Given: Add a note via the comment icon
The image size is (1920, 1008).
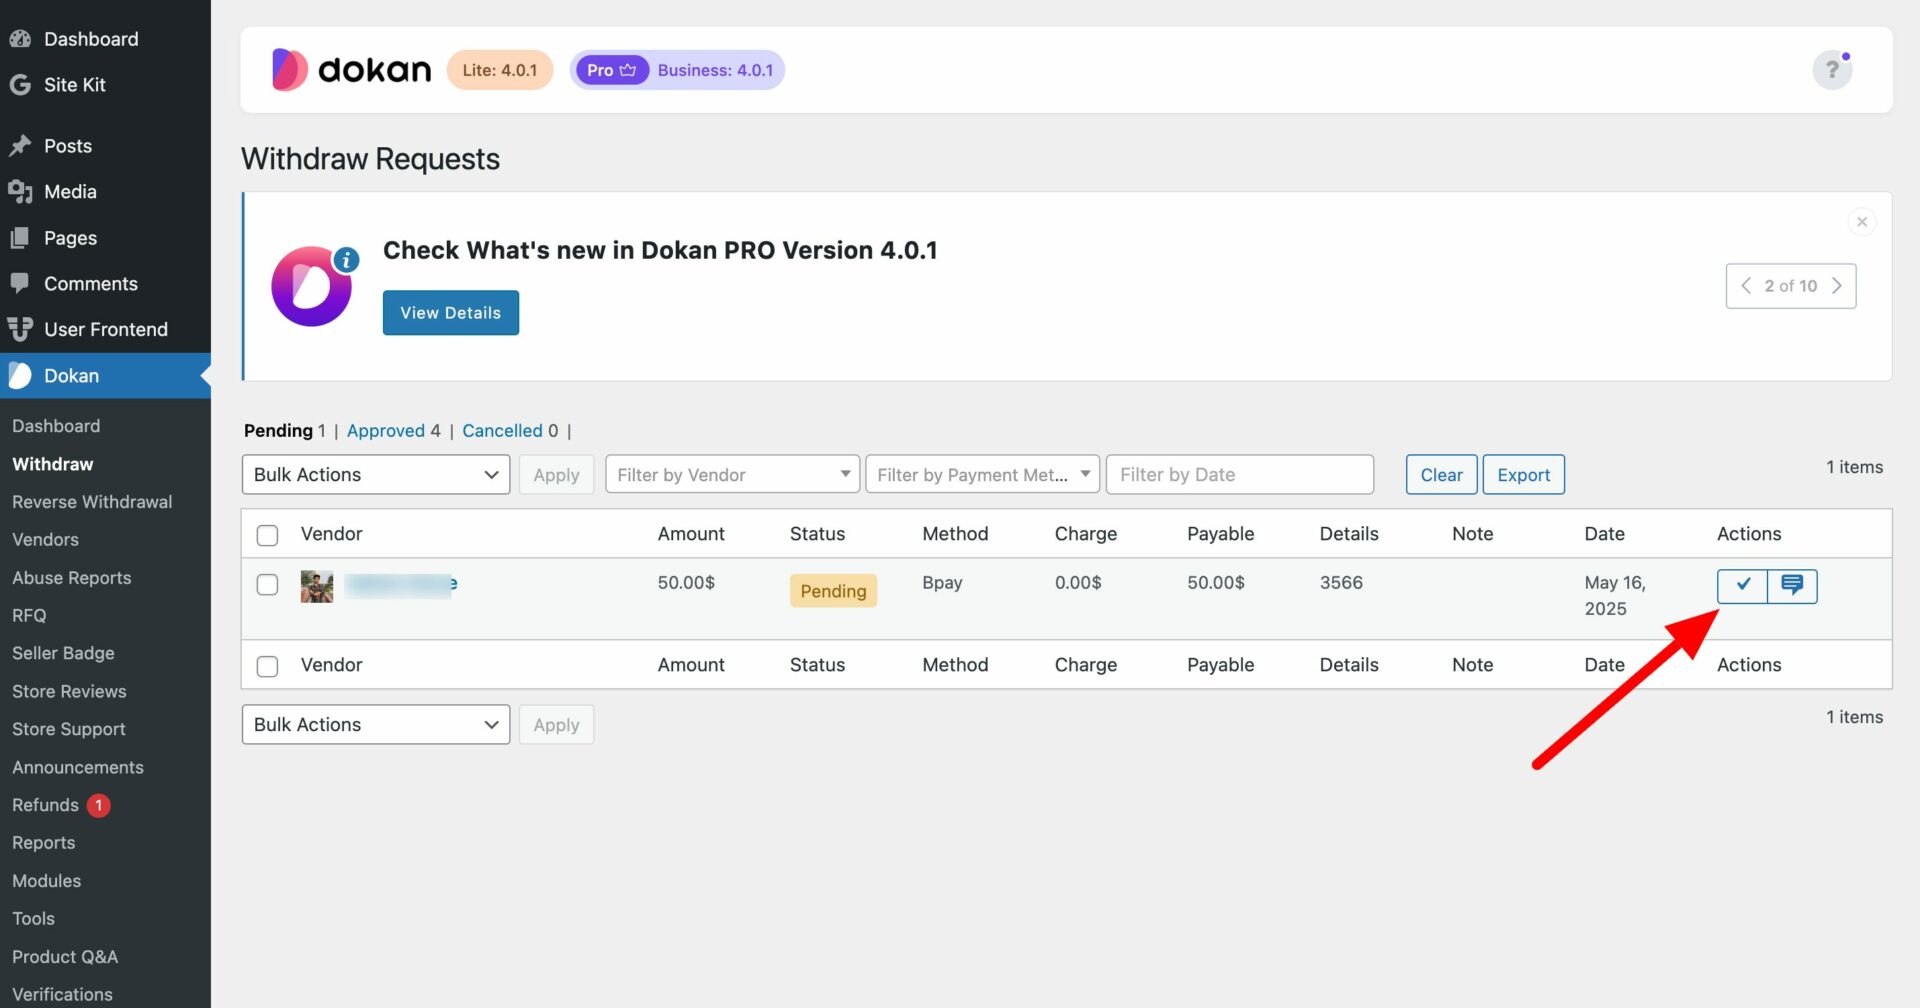Looking at the screenshot, I should pyautogui.click(x=1792, y=585).
